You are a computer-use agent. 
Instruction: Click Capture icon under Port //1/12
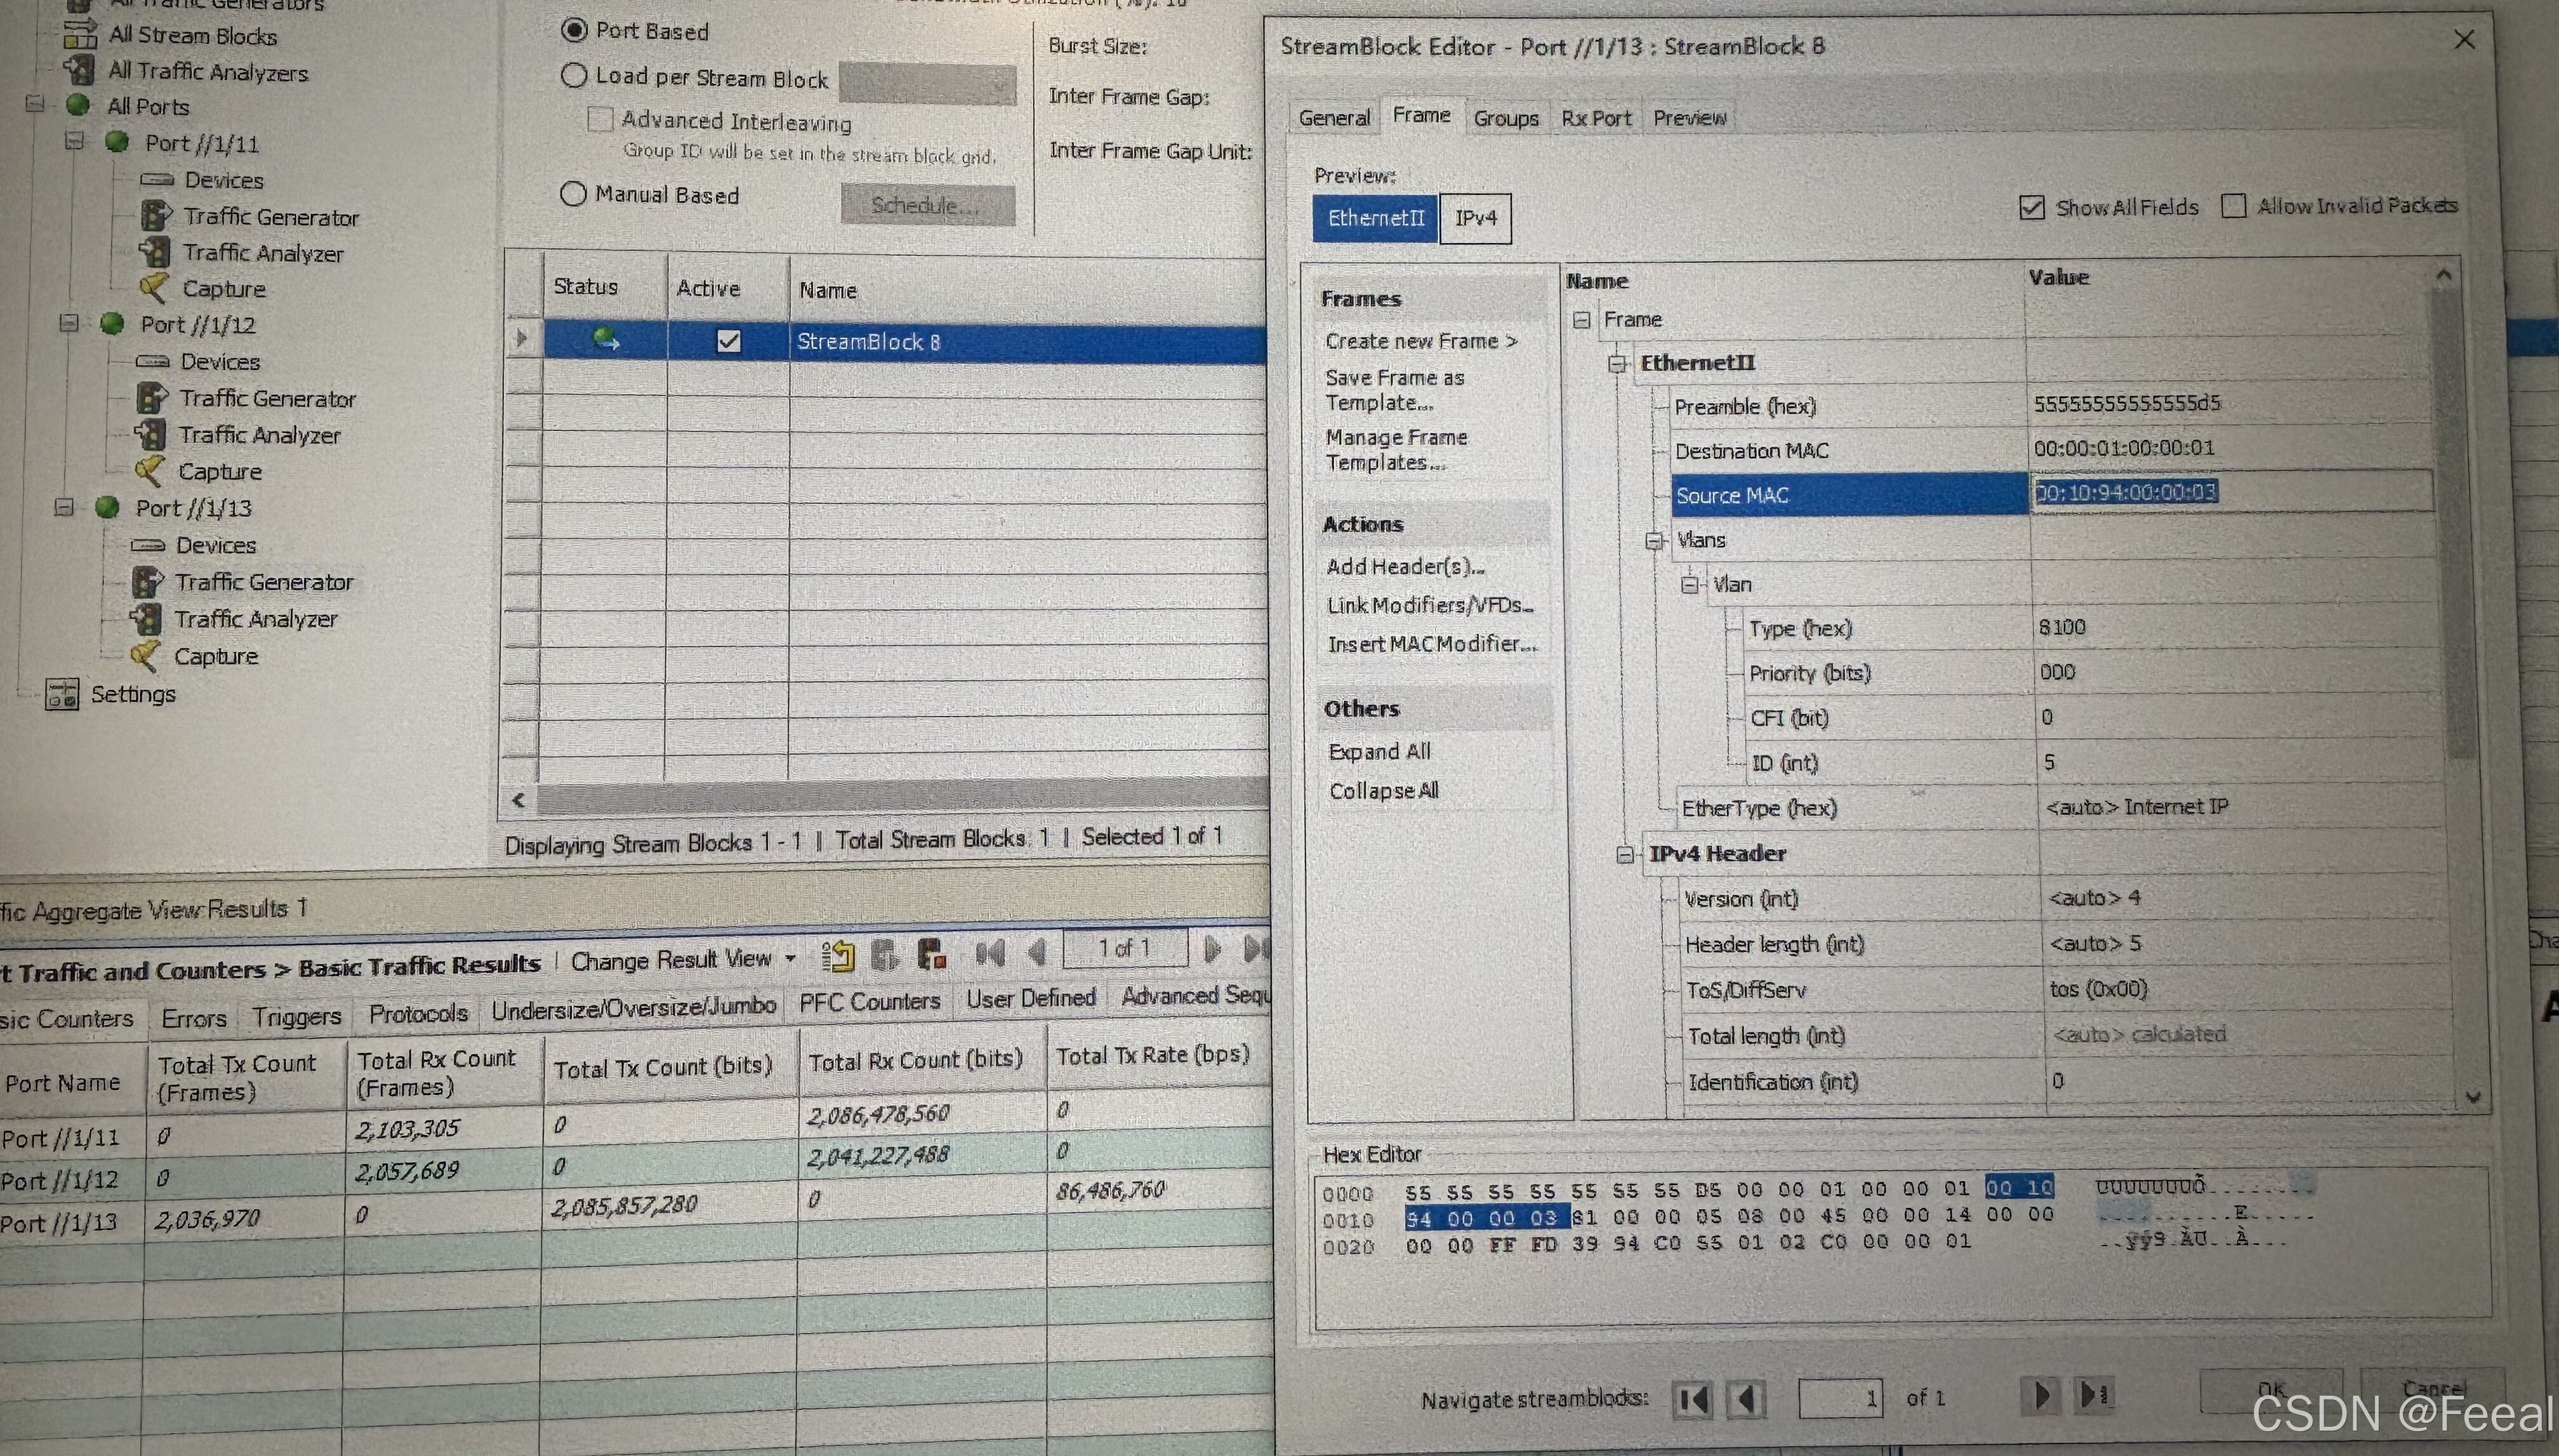tap(149, 470)
